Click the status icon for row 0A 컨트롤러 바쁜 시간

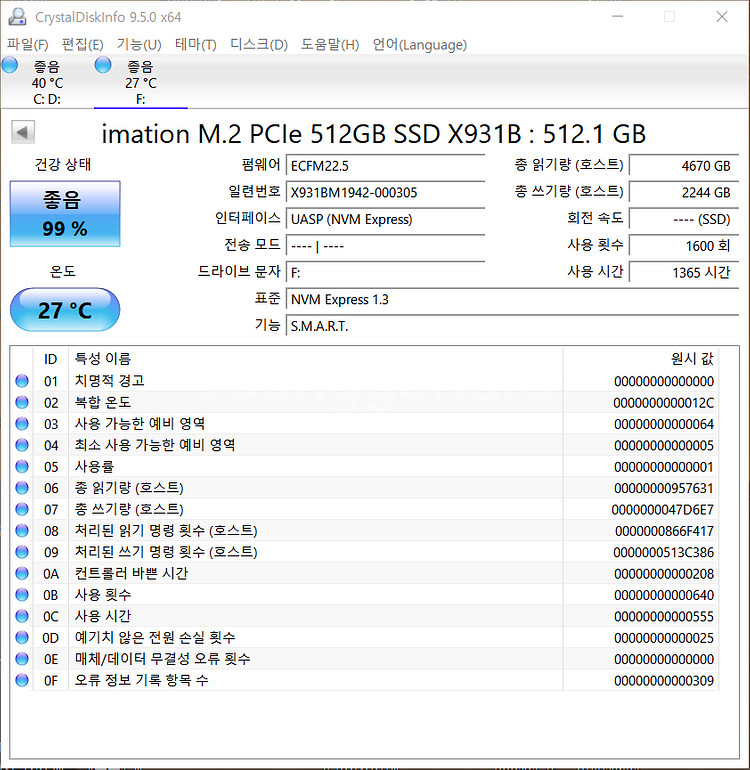pyautogui.click(x=22, y=573)
